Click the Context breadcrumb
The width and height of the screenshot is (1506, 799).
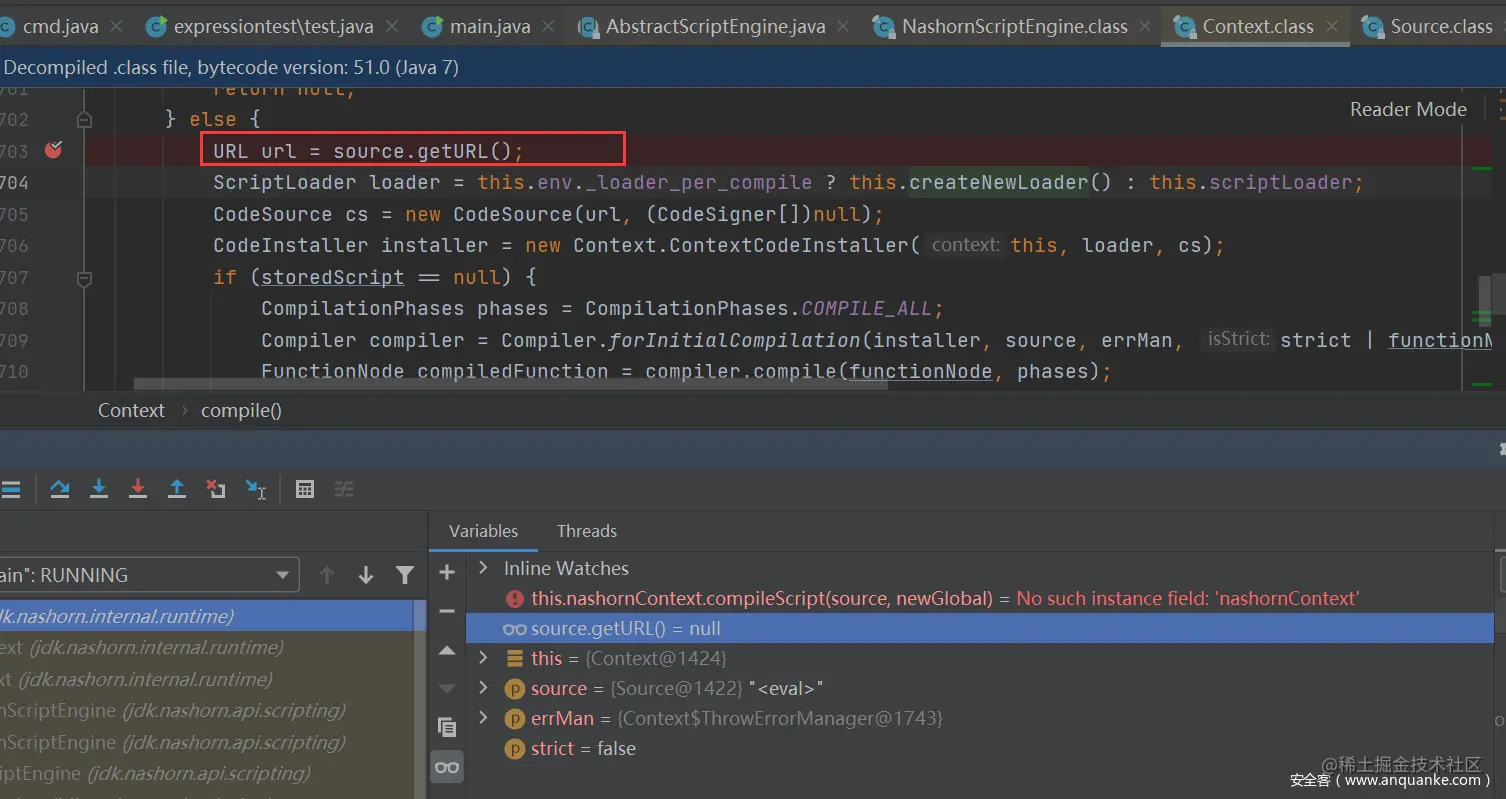[x=131, y=410]
